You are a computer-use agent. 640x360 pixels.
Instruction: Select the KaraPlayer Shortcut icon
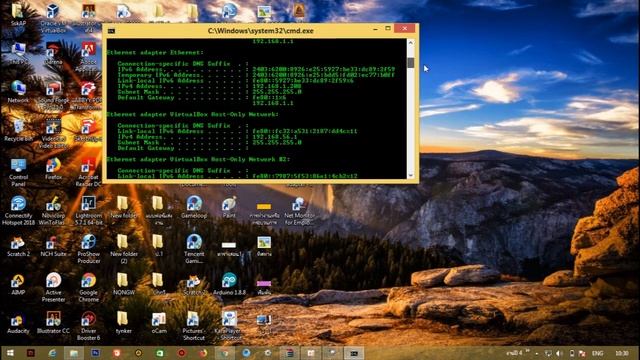point(229,326)
